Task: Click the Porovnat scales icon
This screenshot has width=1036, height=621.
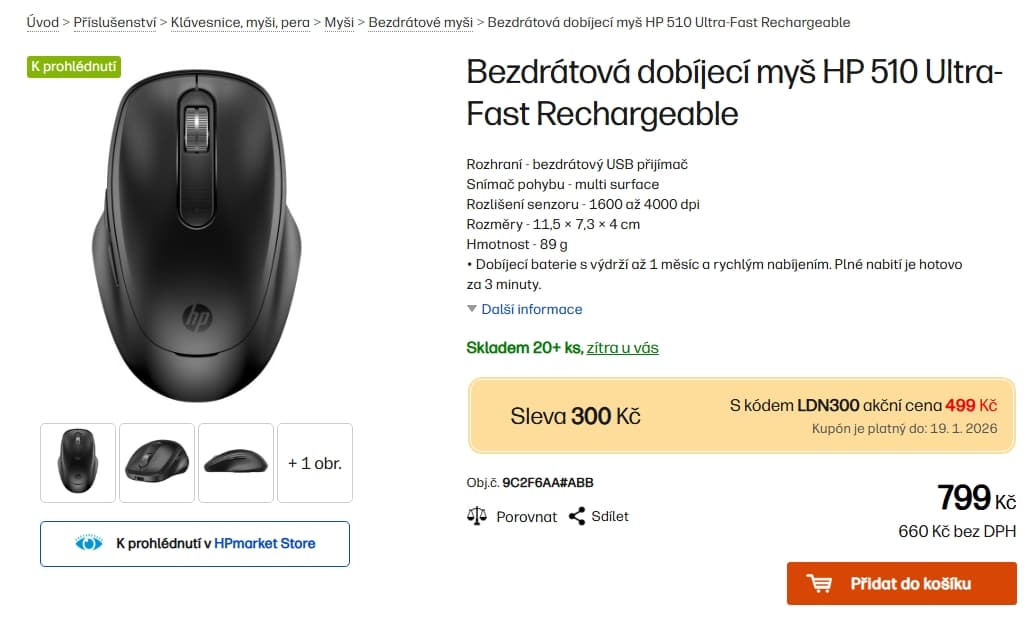Action: [476, 516]
